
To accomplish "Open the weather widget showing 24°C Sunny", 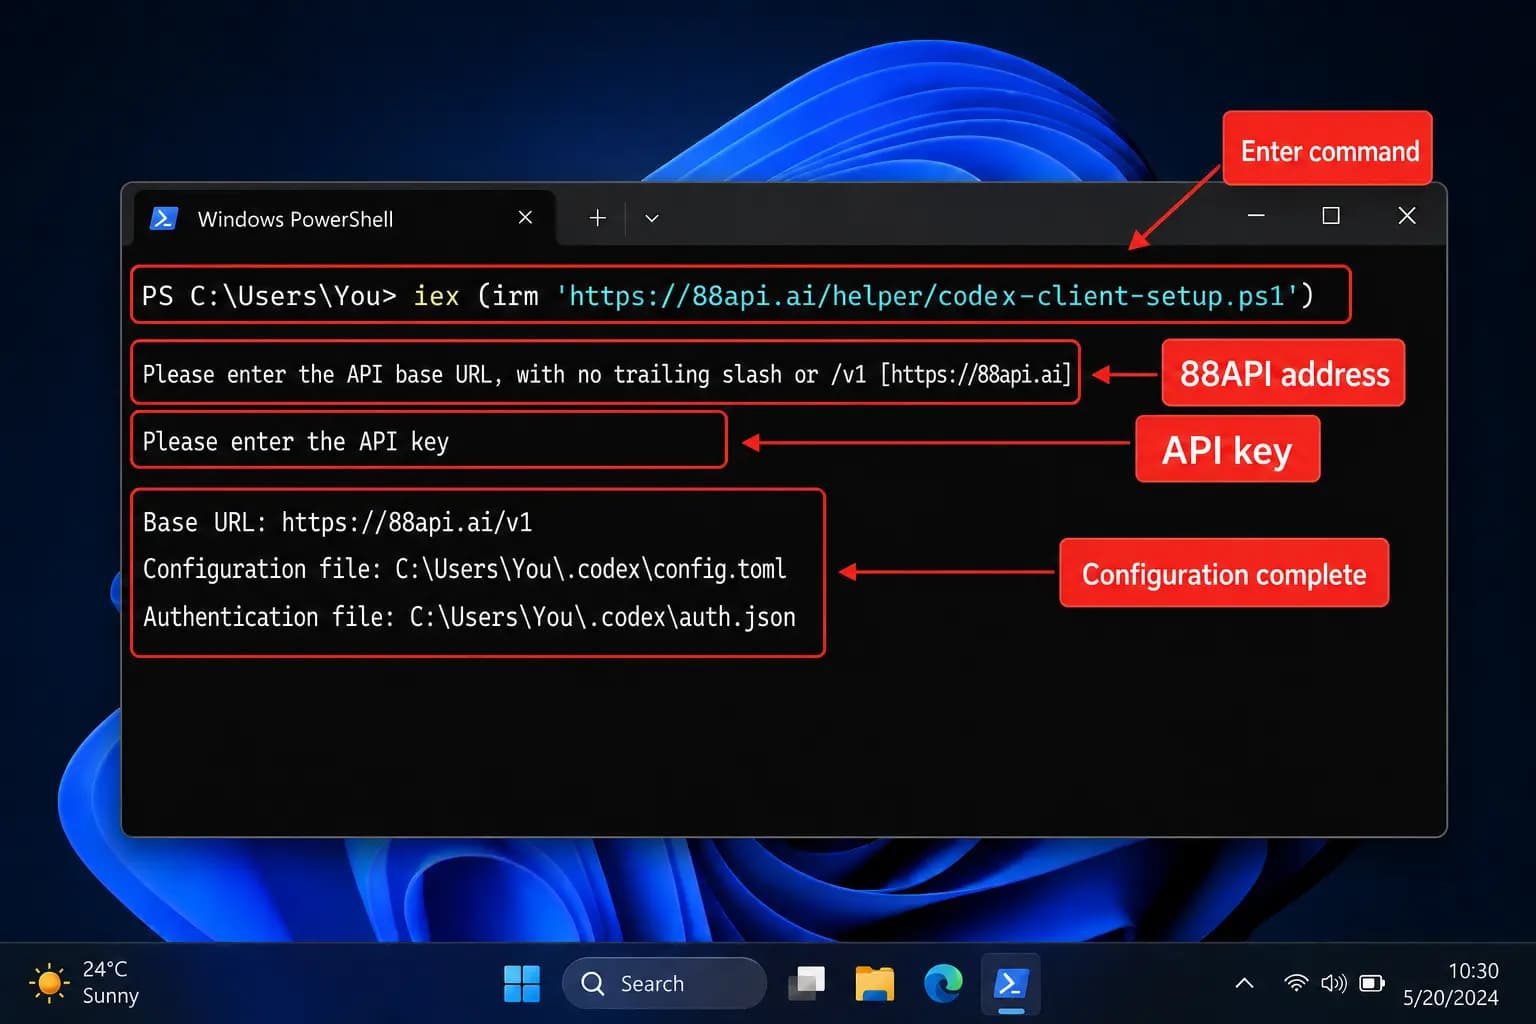I will pos(85,983).
